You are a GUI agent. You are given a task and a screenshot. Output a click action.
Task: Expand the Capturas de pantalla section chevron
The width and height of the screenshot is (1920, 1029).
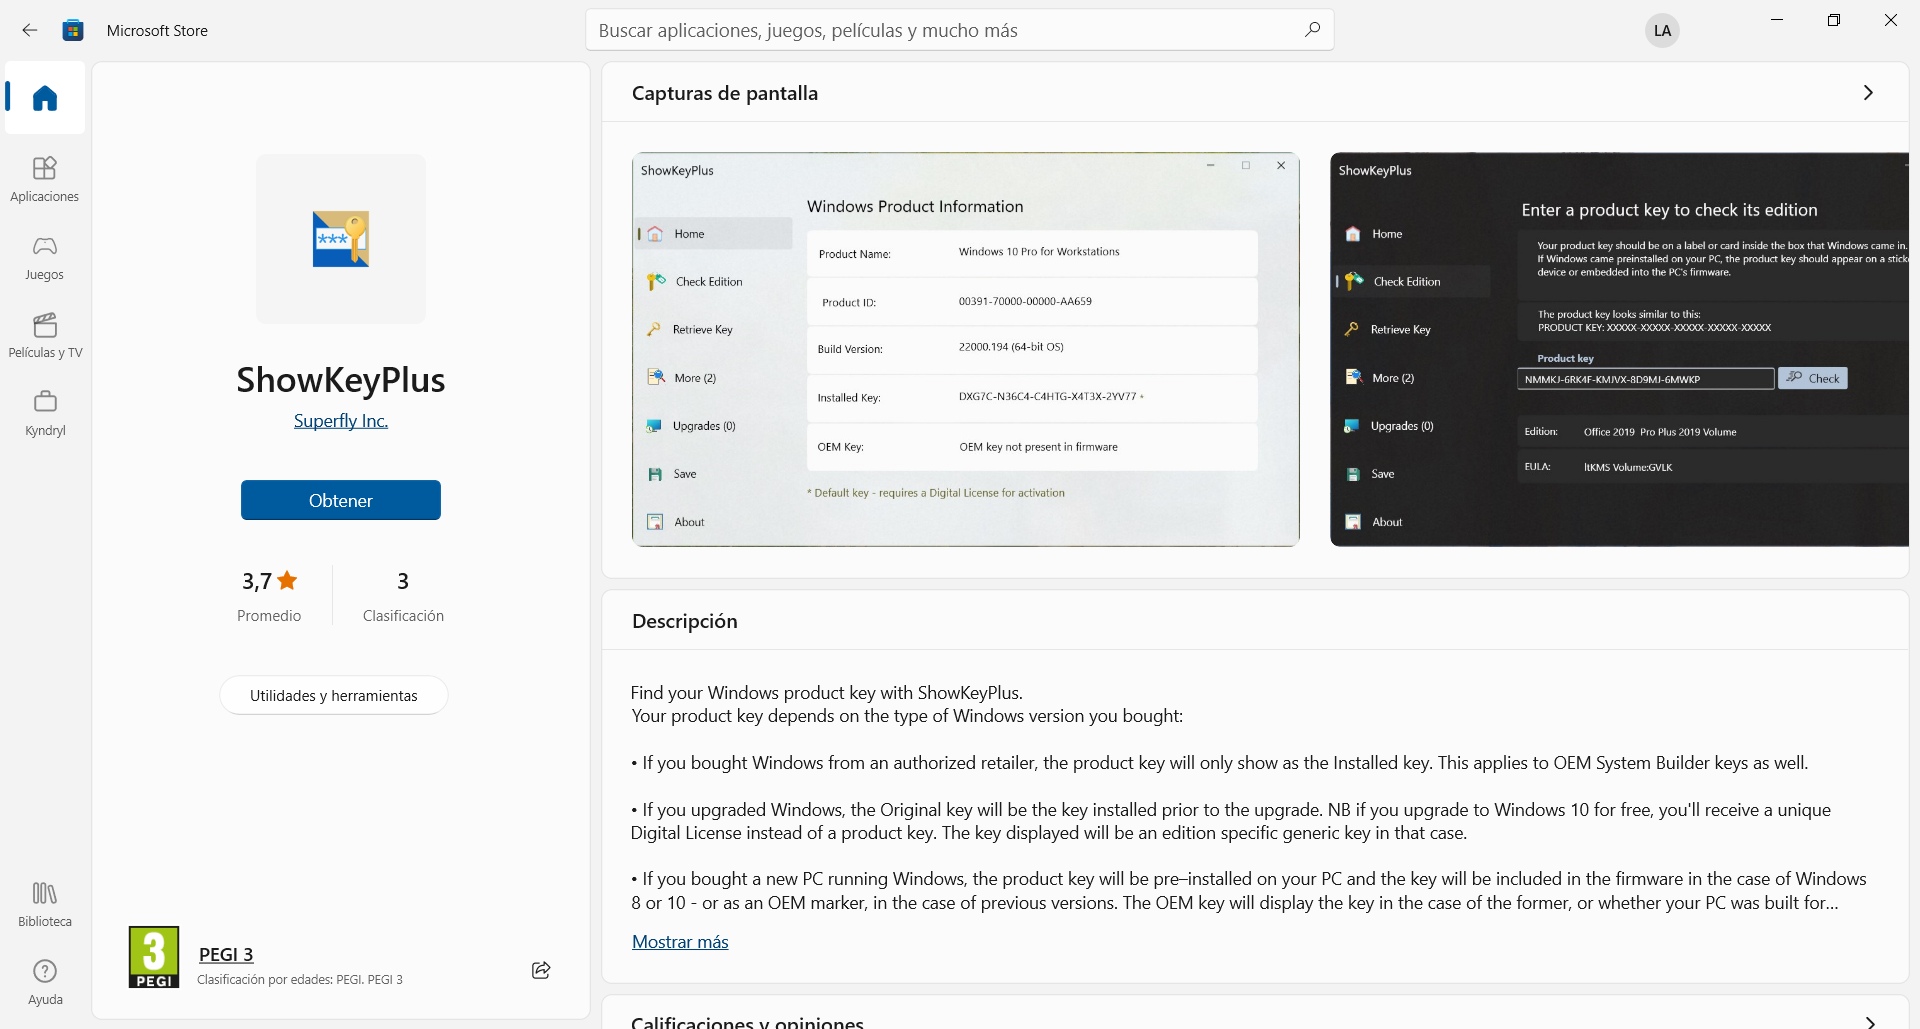1868,93
